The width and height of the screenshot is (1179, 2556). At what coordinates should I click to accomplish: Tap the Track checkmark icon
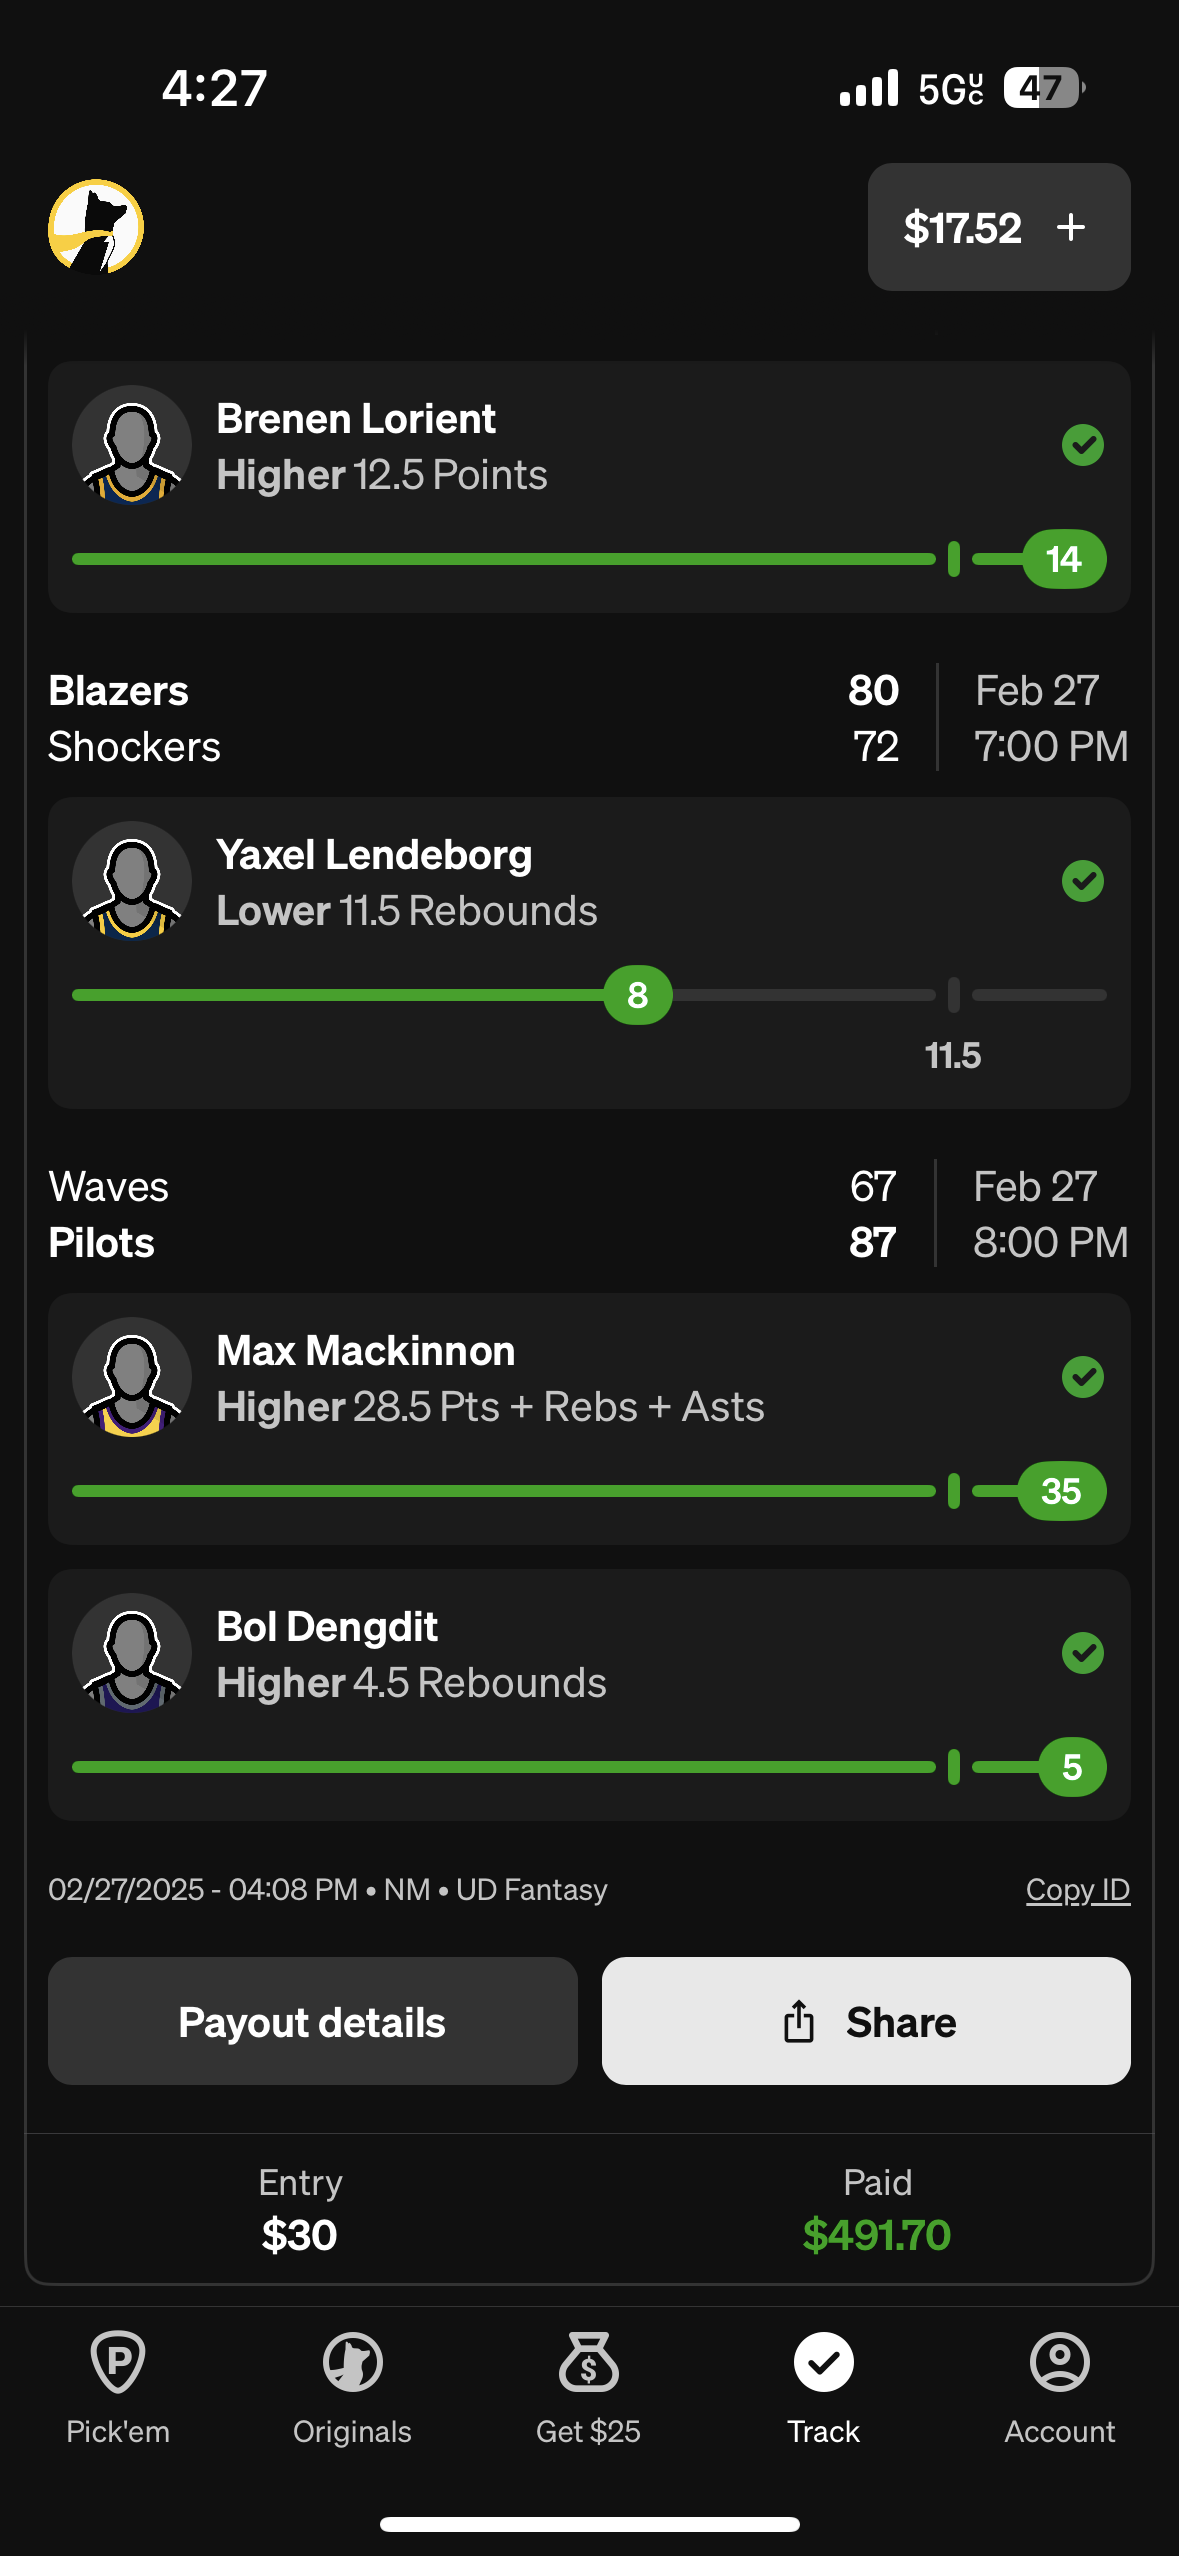click(823, 2363)
